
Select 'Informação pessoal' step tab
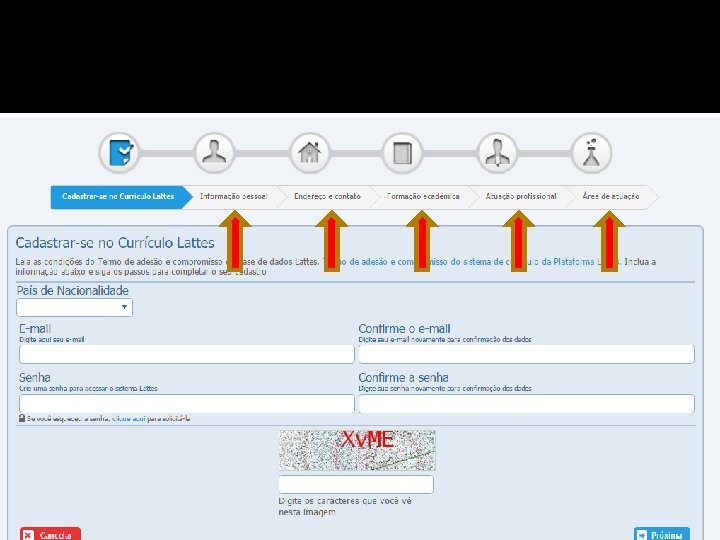tap(233, 197)
